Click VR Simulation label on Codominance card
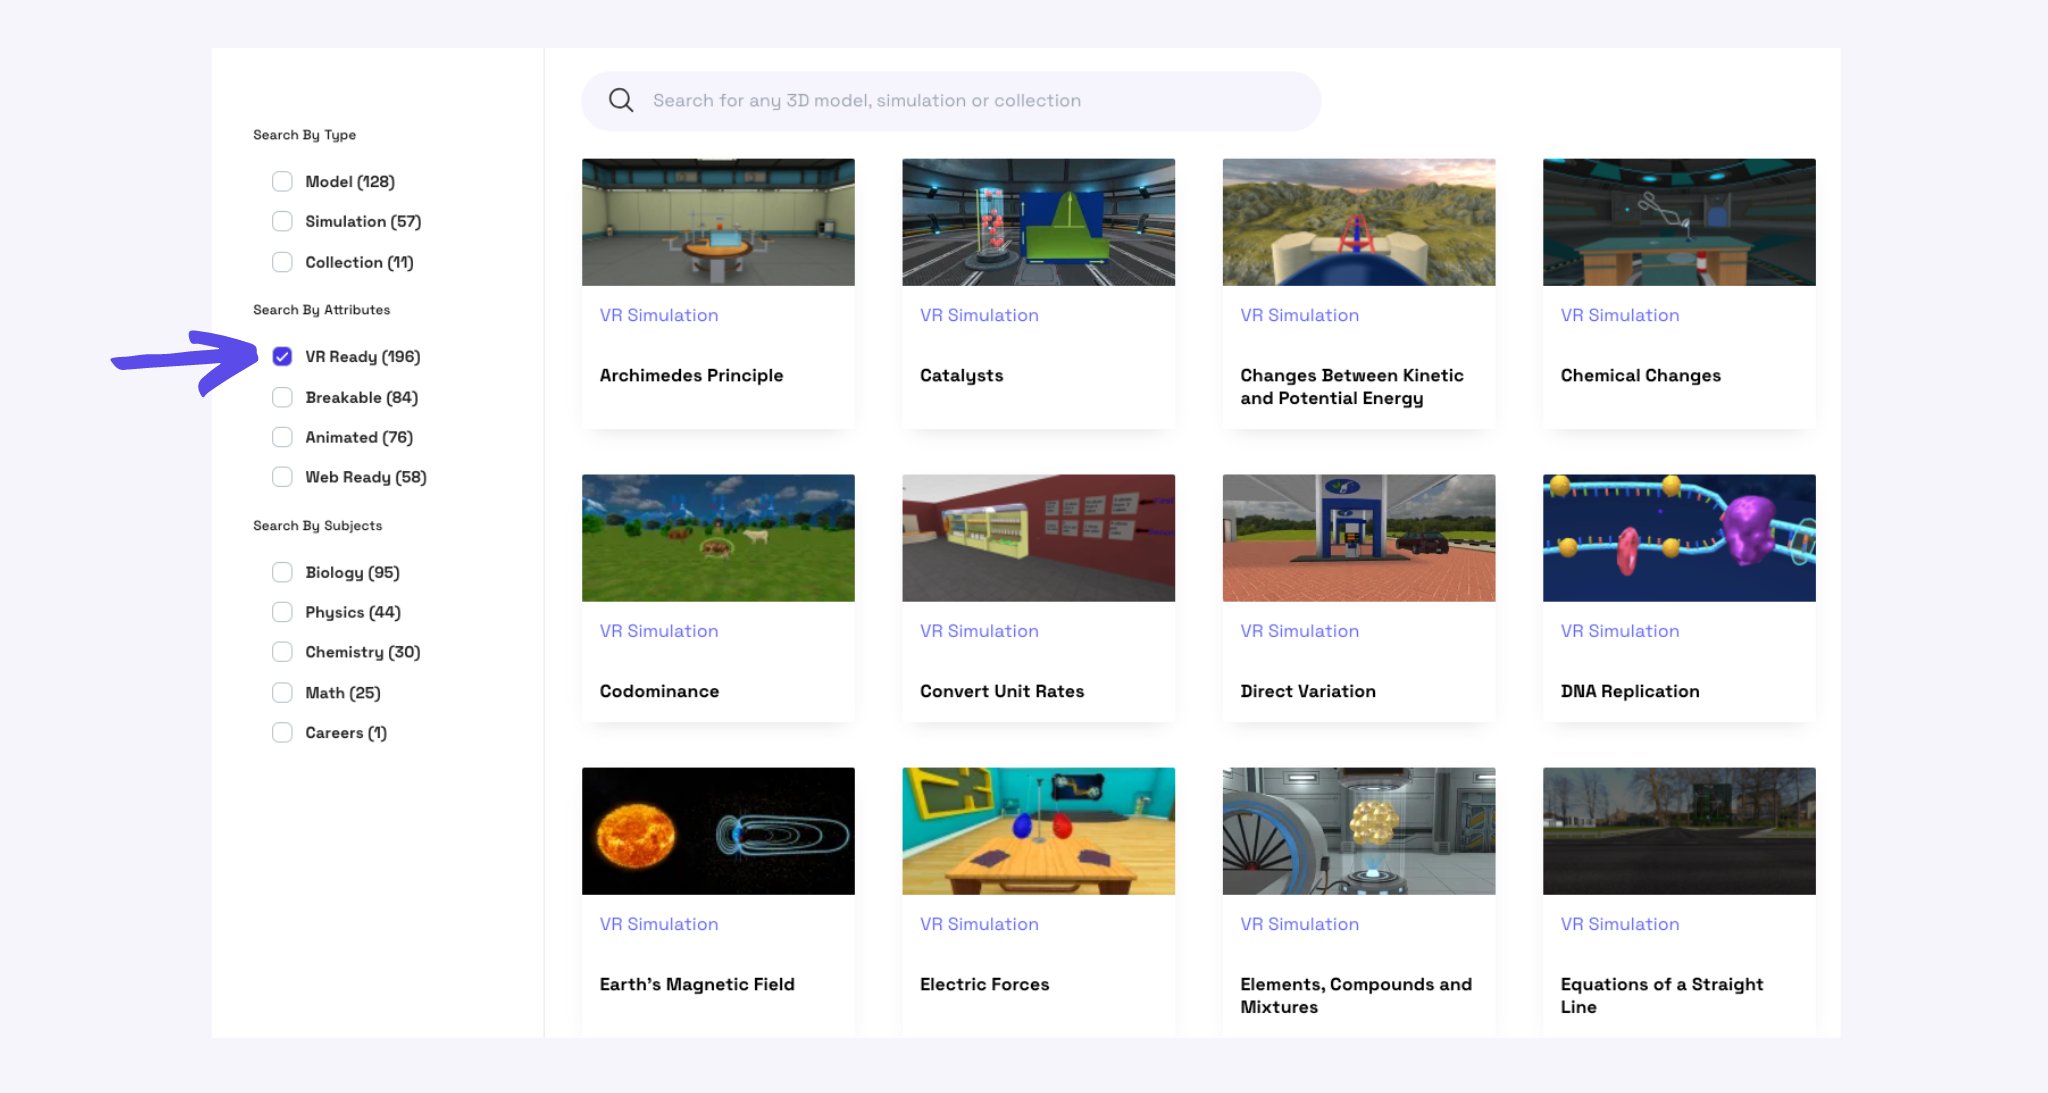This screenshot has width=2048, height=1093. (659, 631)
